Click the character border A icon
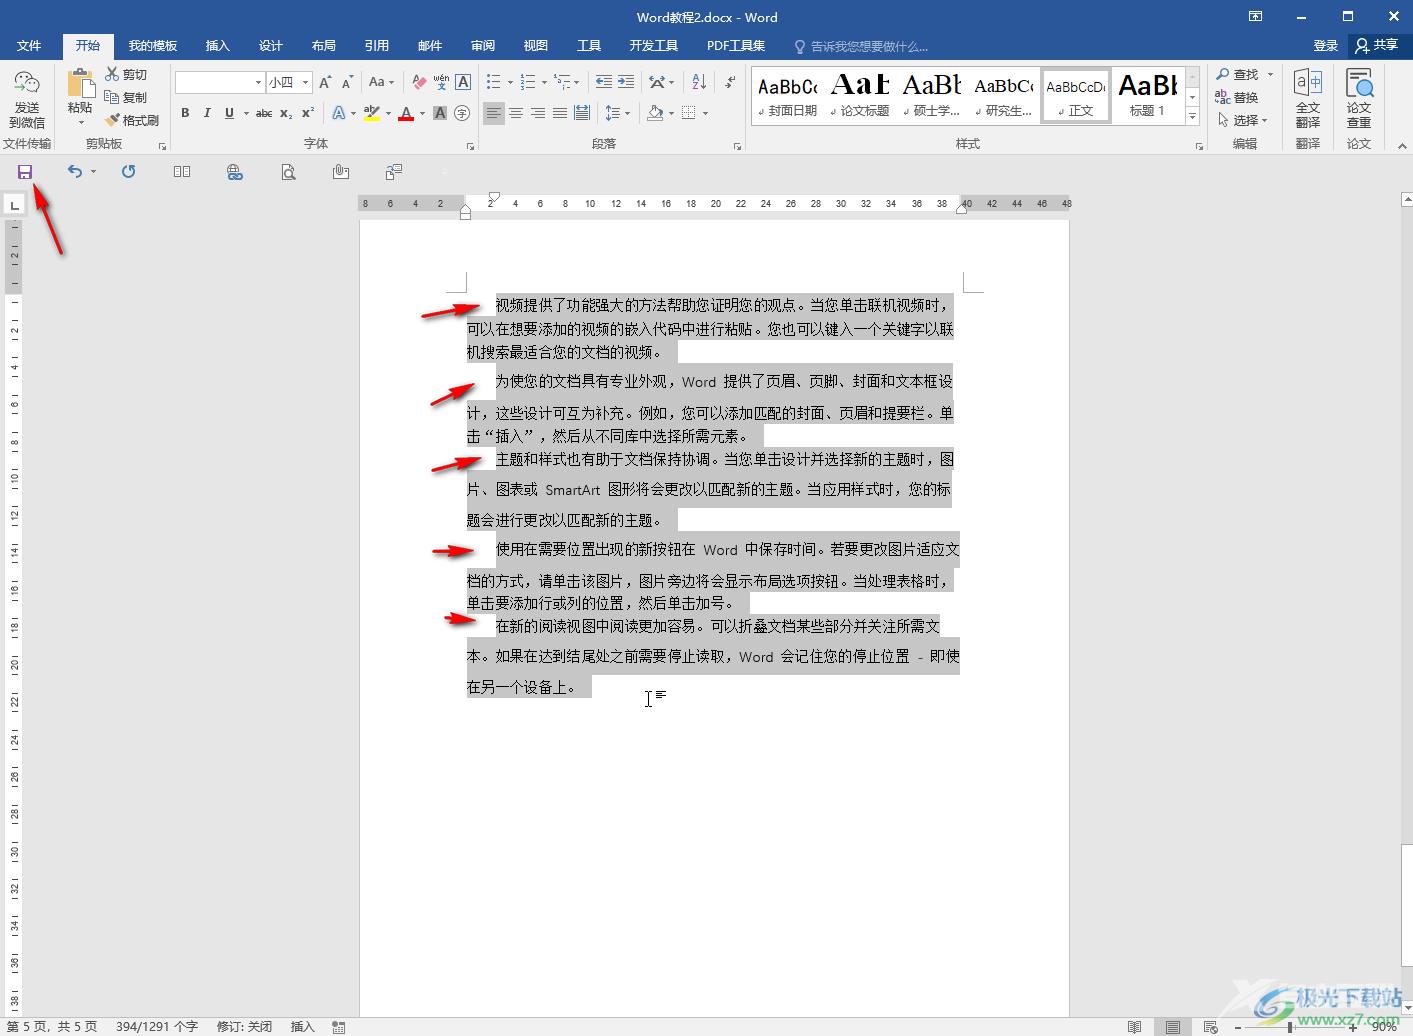The width and height of the screenshot is (1413, 1036). (463, 82)
